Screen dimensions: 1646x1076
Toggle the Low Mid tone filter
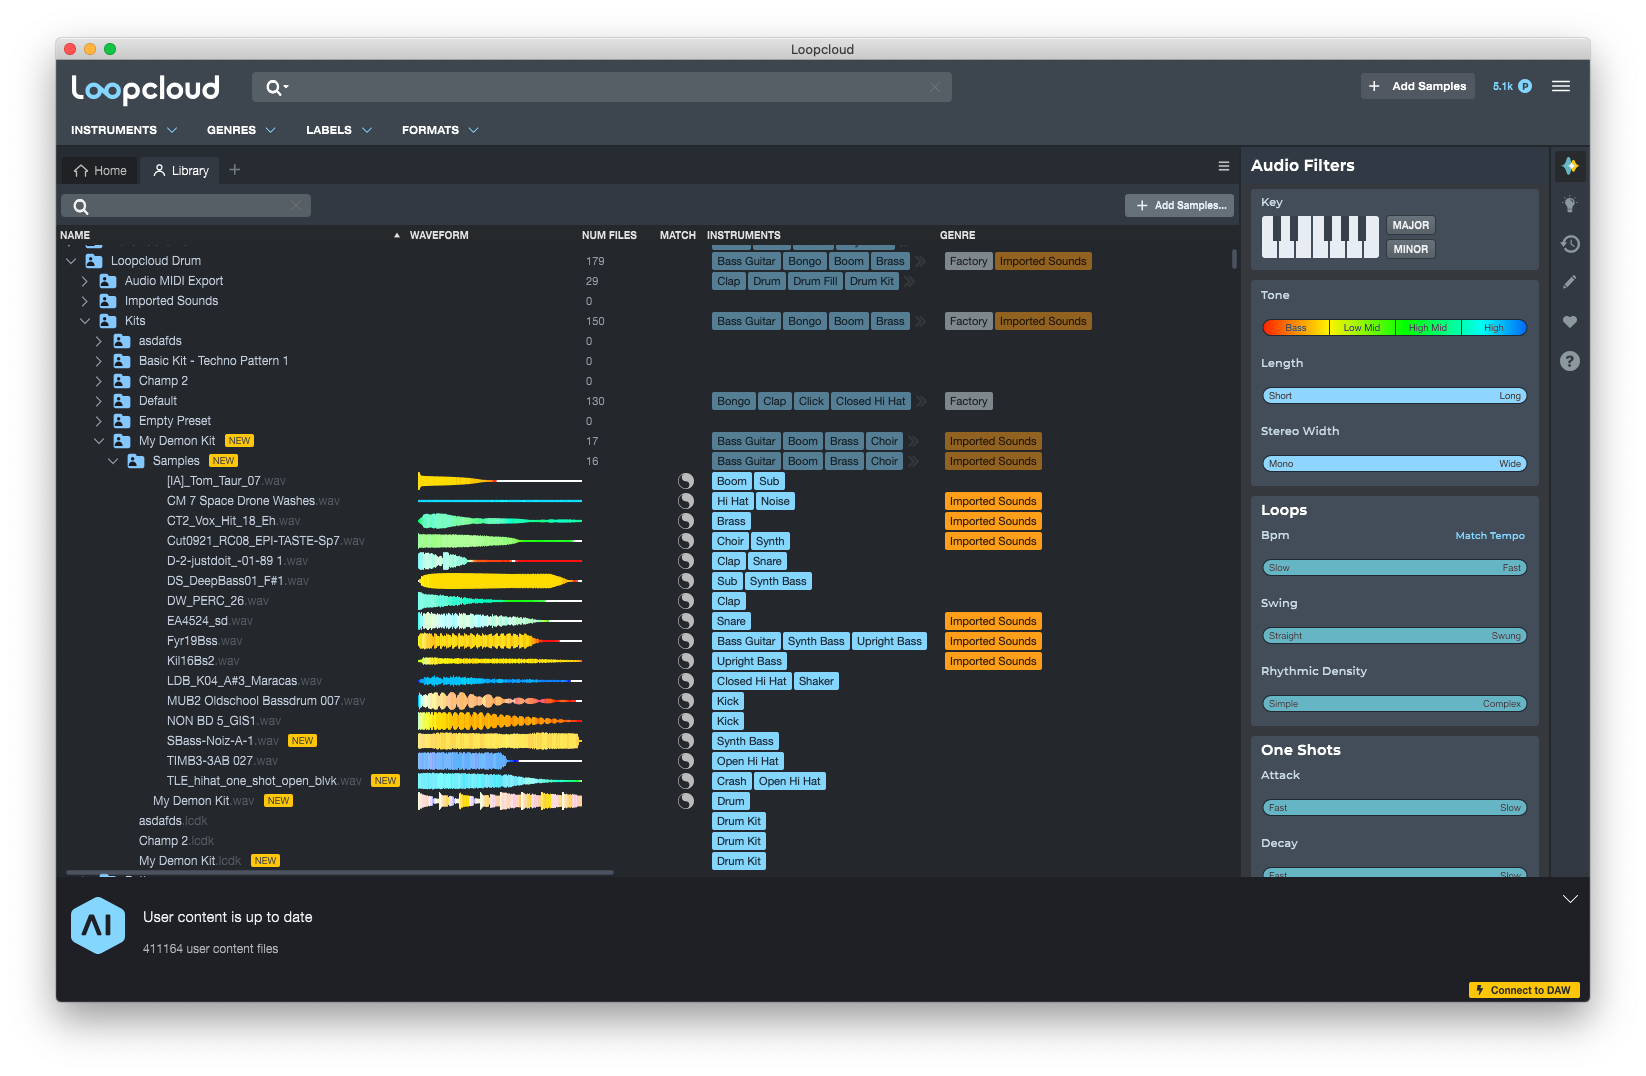point(1362,328)
